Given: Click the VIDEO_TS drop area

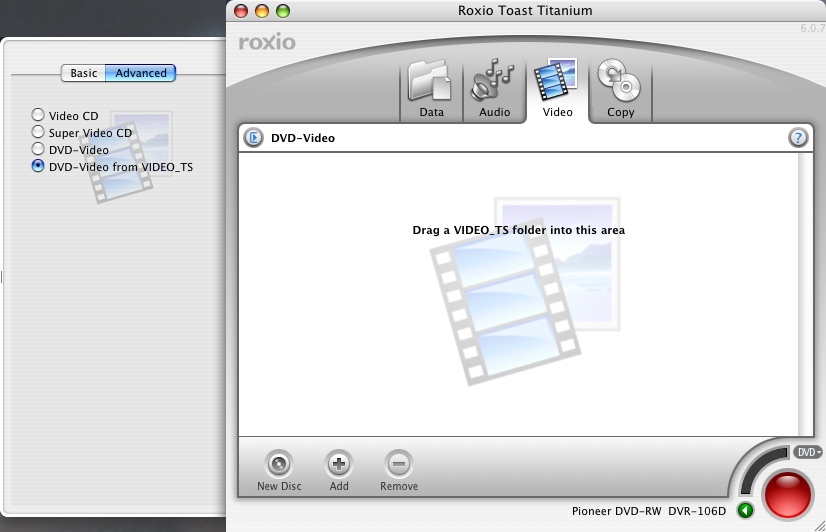Looking at the screenshot, I should [x=518, y=294].
